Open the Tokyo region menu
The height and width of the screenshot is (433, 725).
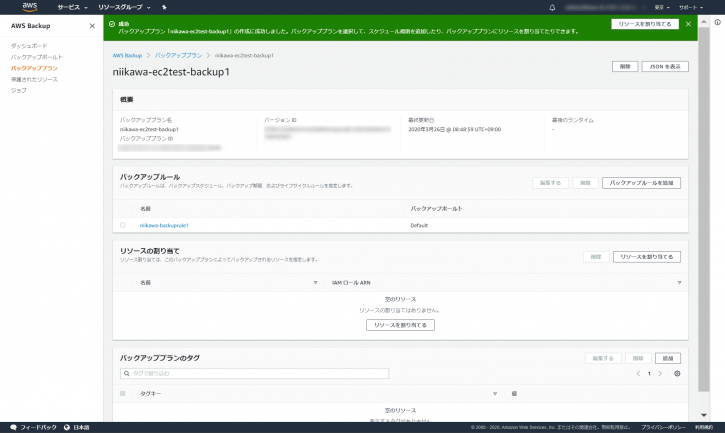pyautogui.click(x=662, y=7)
